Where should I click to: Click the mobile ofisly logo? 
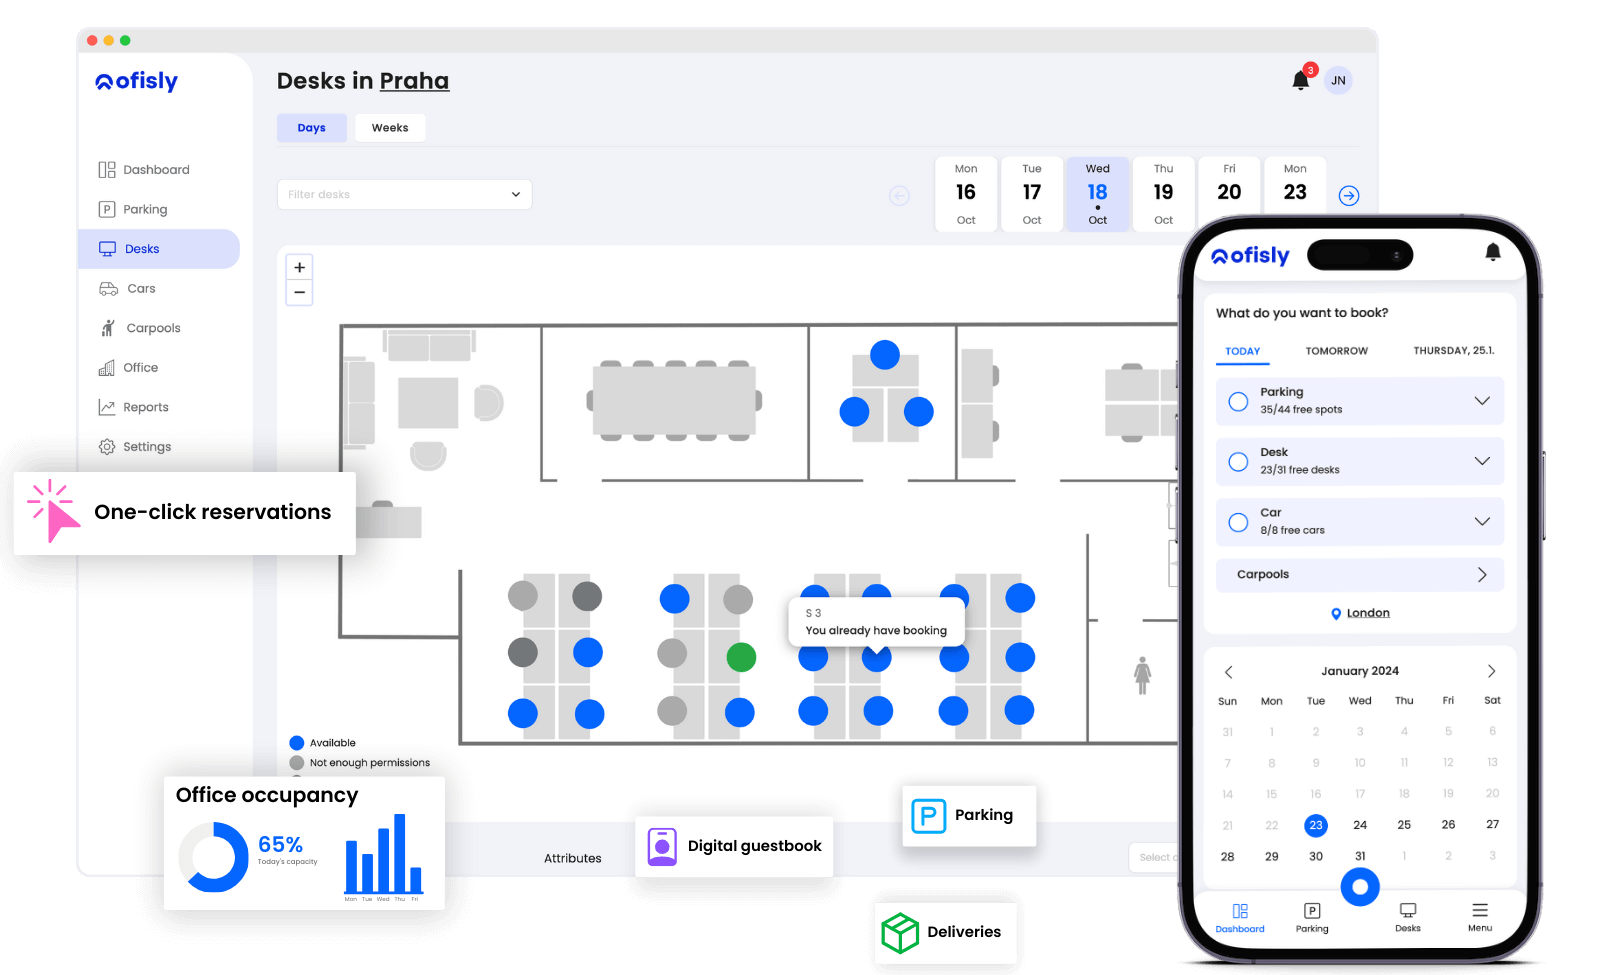click(x=1251, y=256)
